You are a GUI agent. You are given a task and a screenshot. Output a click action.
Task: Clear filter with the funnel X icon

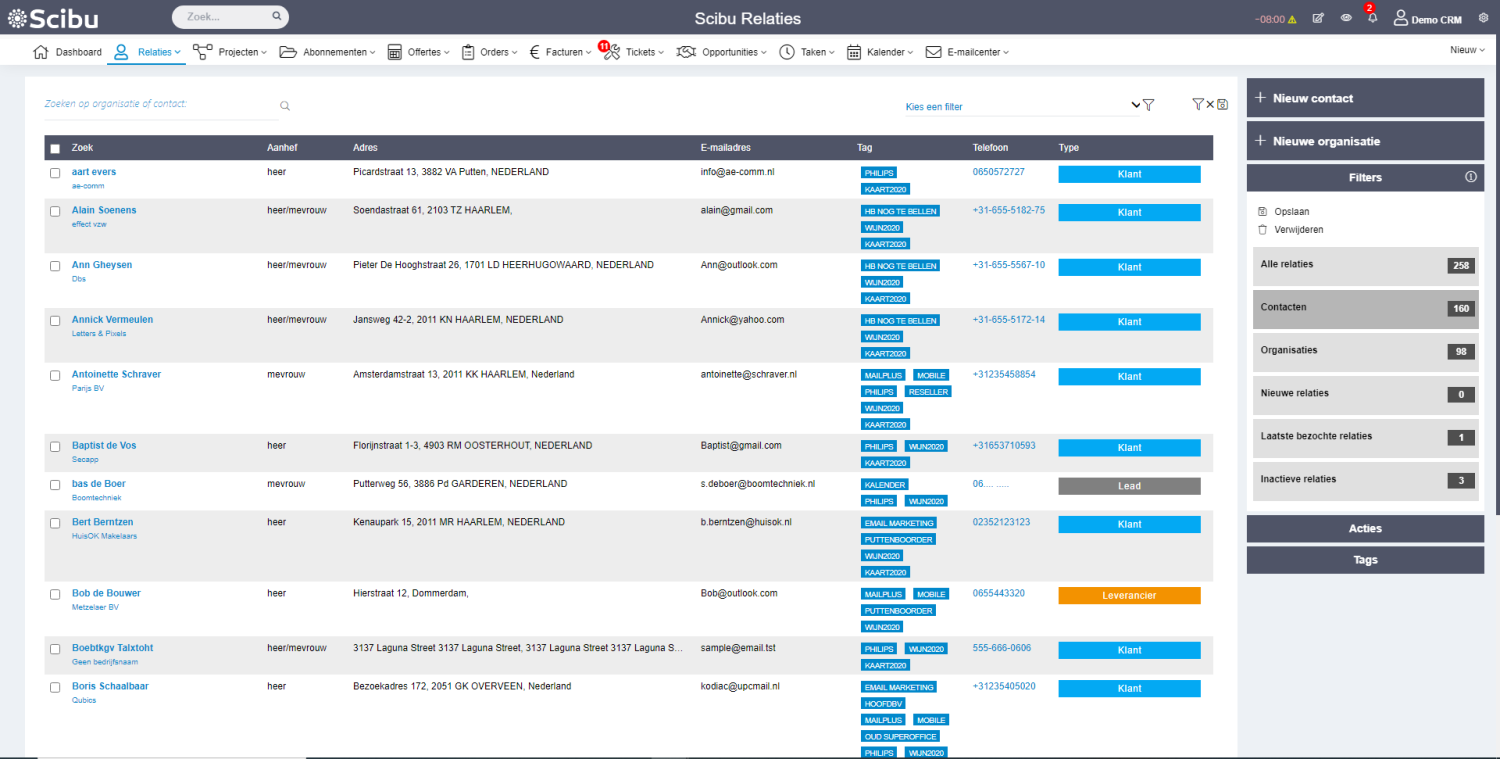1202,104
